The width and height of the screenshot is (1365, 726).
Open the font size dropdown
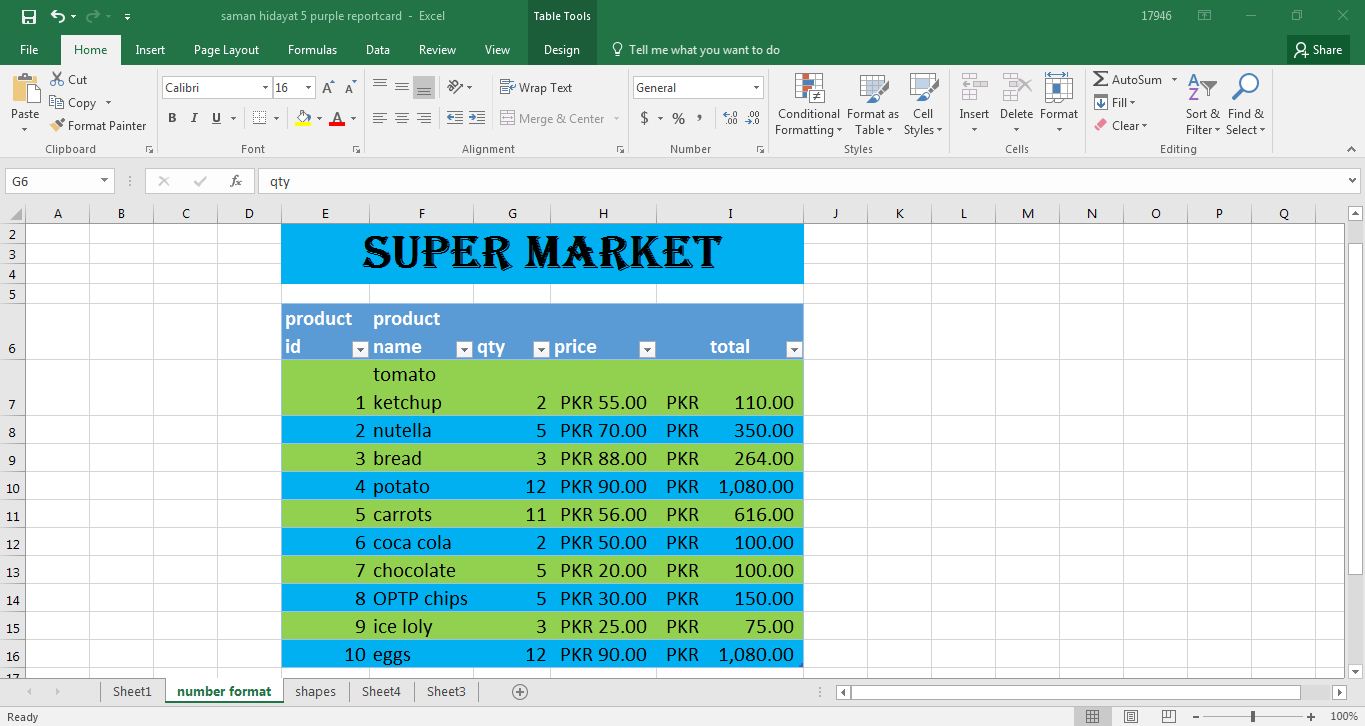308,87
